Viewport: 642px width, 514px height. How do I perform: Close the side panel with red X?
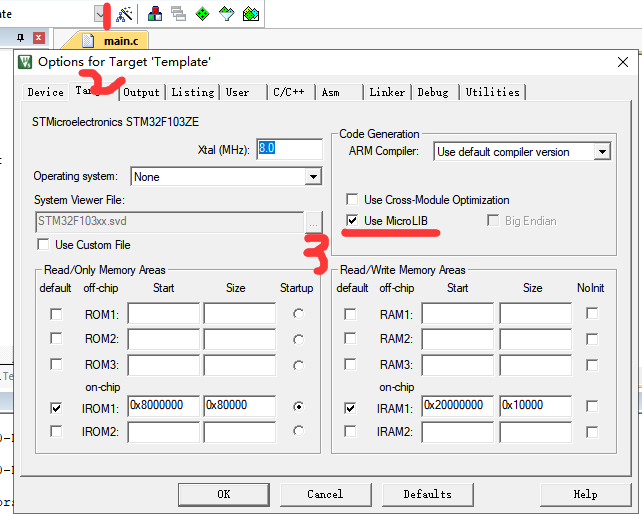pyautogui.click(x=38, y=38)
